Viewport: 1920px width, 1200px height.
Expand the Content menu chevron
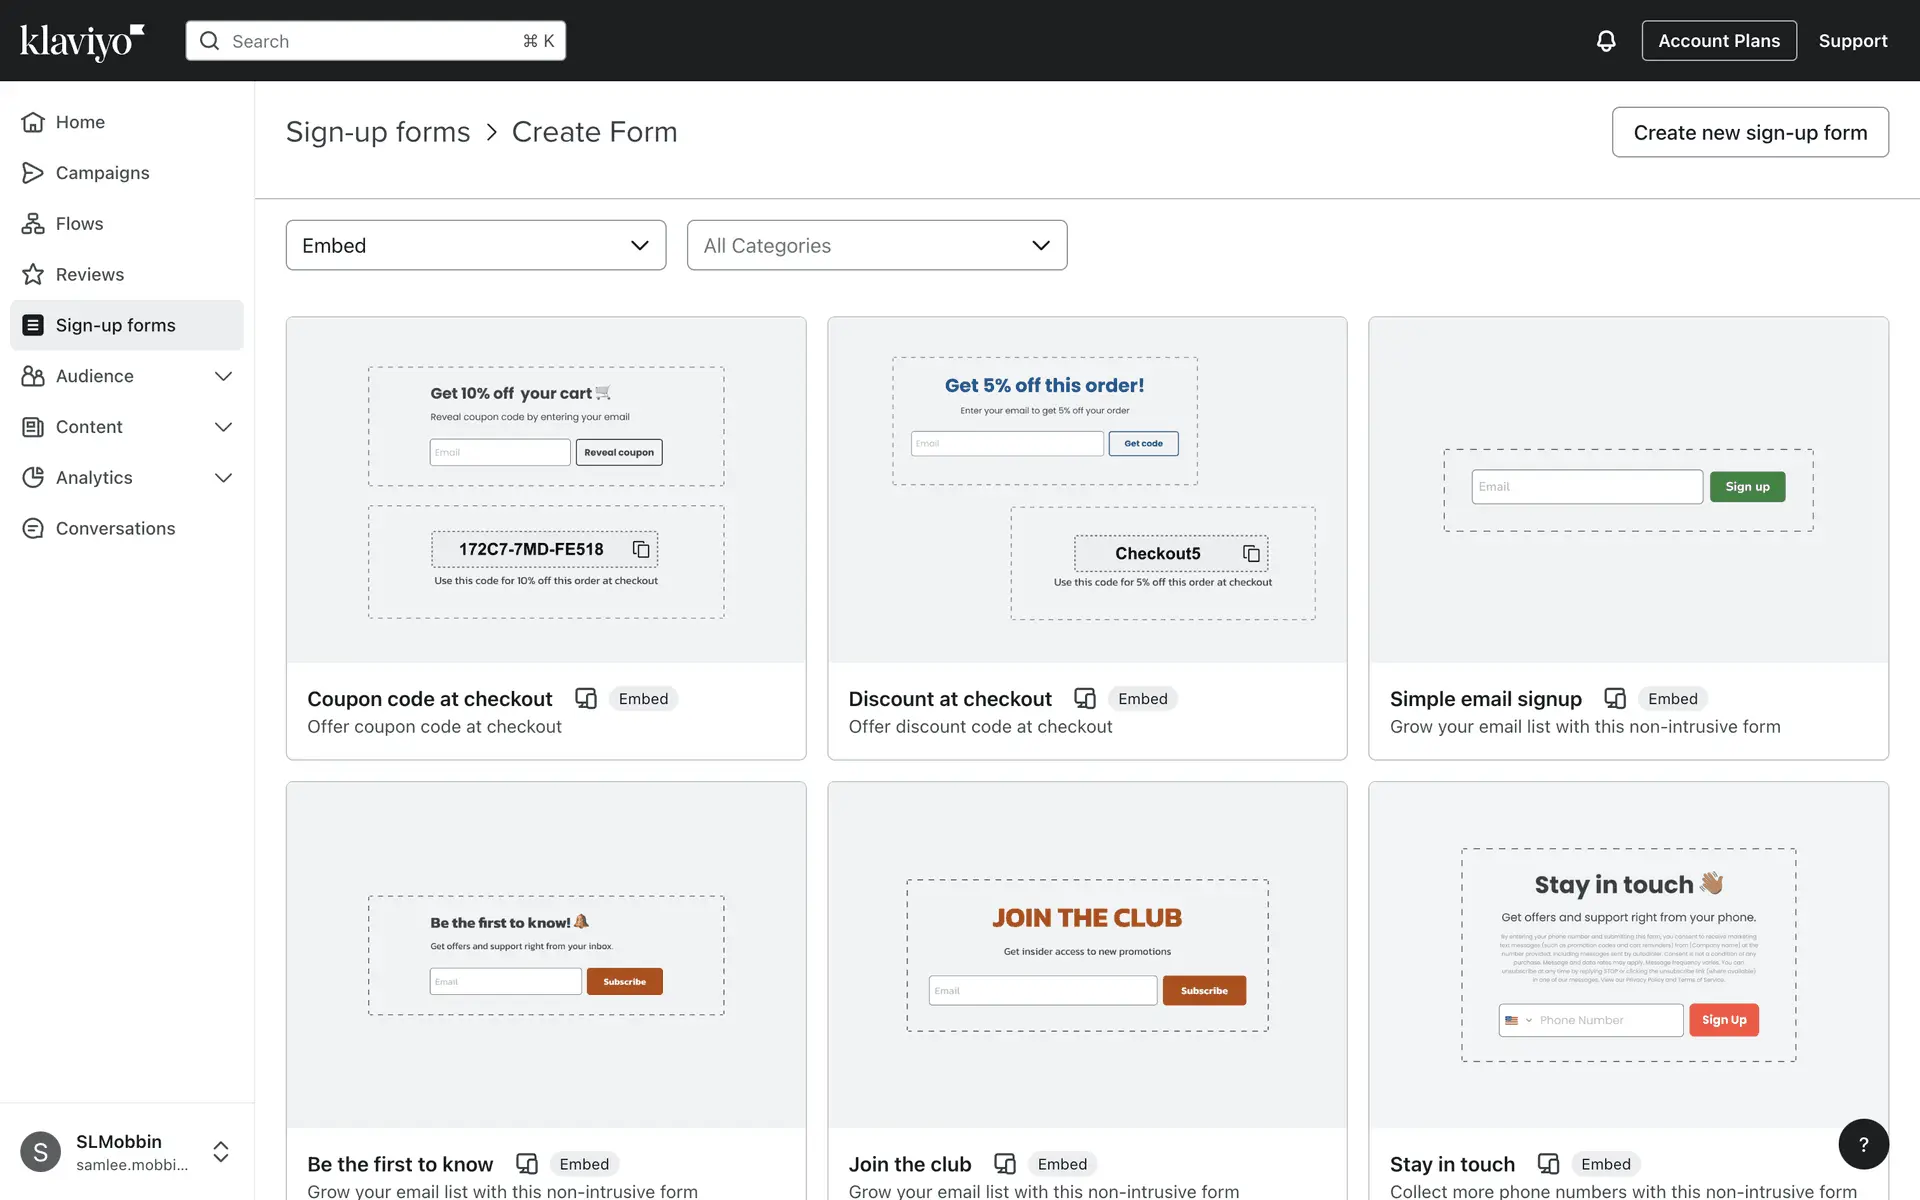(223, 427)
